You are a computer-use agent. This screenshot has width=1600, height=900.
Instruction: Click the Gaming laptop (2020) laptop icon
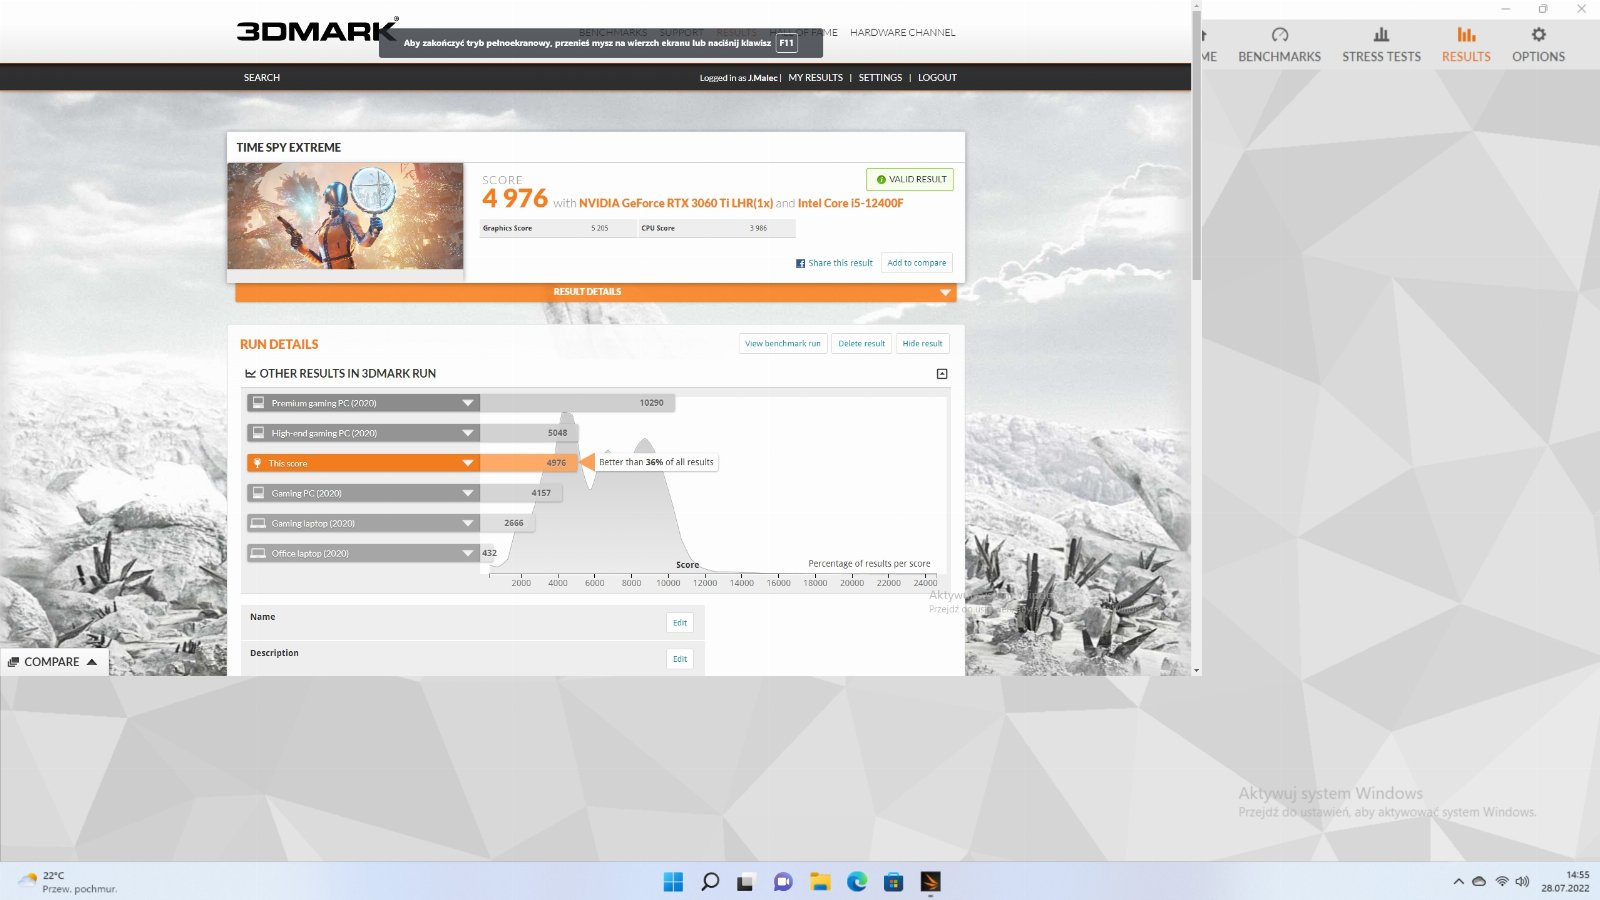tap(258, 523)
